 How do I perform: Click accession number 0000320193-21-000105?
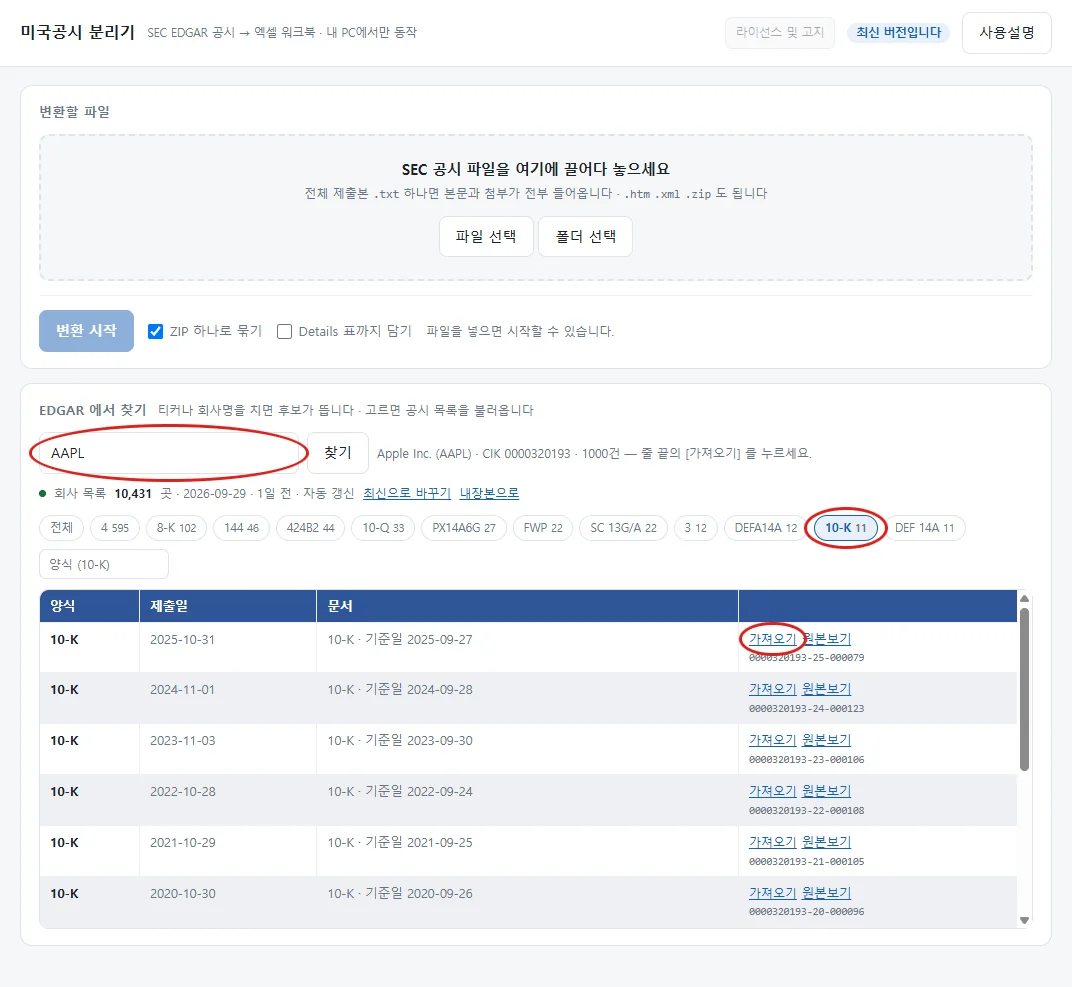[x=807, y=861]
